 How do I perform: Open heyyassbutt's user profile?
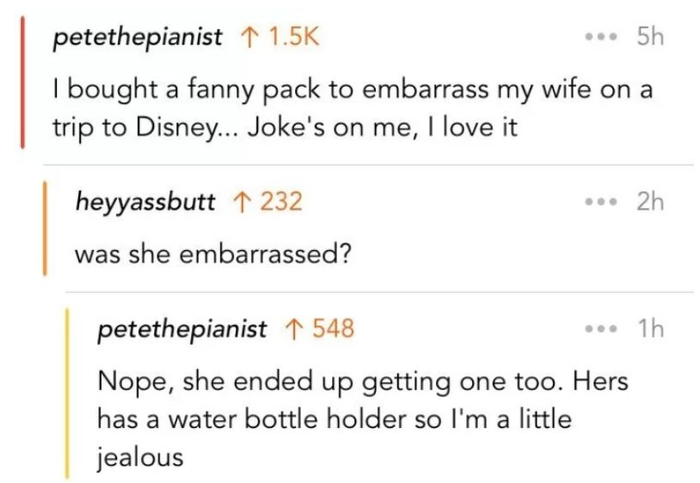pos(146,202)
